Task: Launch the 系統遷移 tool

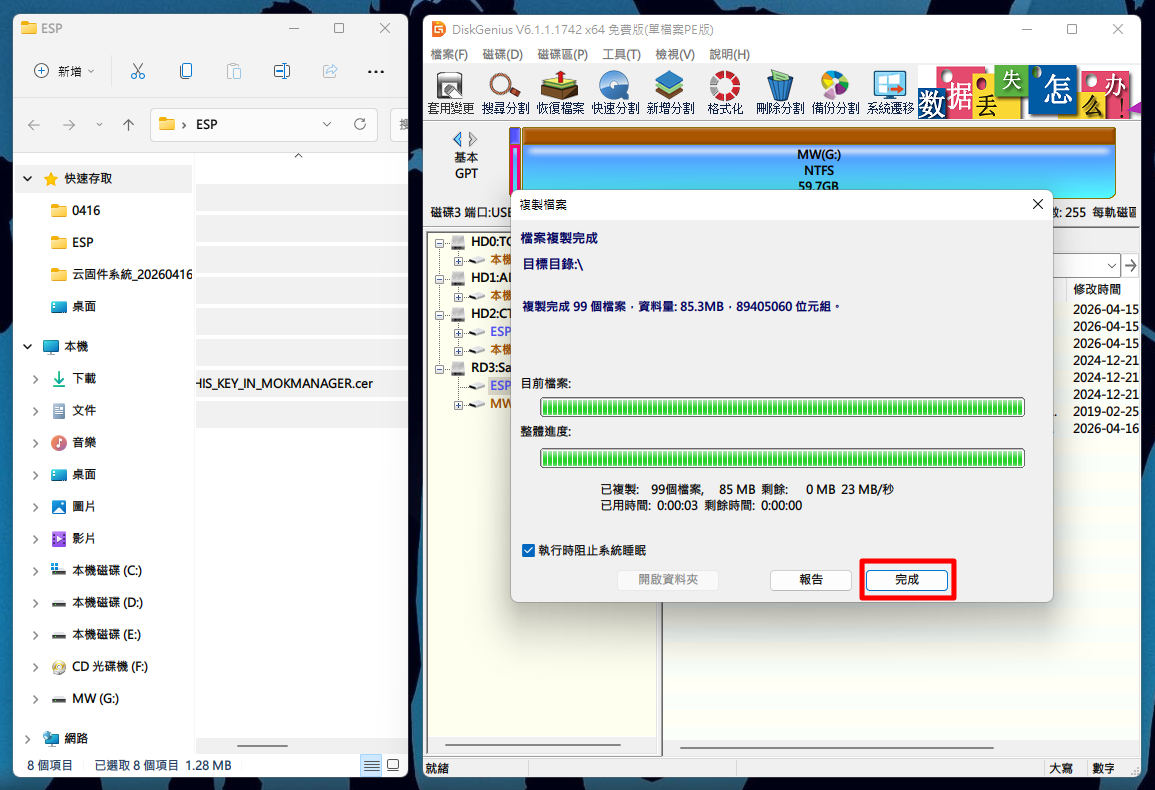Action: click(x=890, y=93)
